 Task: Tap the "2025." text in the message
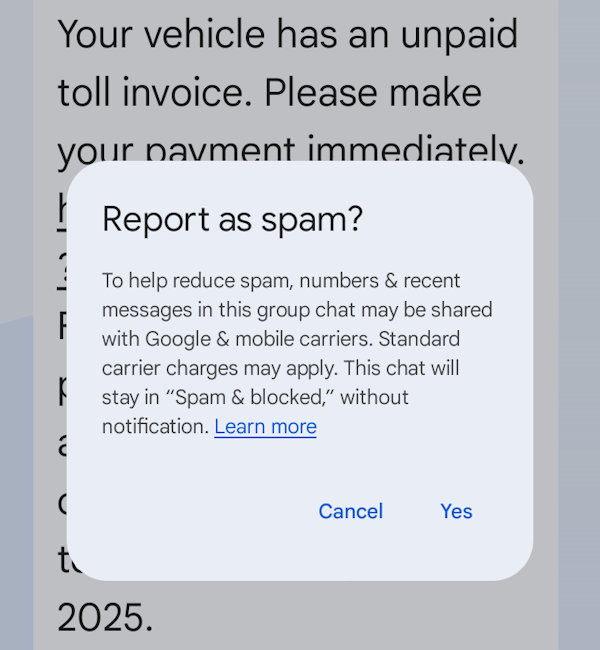coord(105,618)
